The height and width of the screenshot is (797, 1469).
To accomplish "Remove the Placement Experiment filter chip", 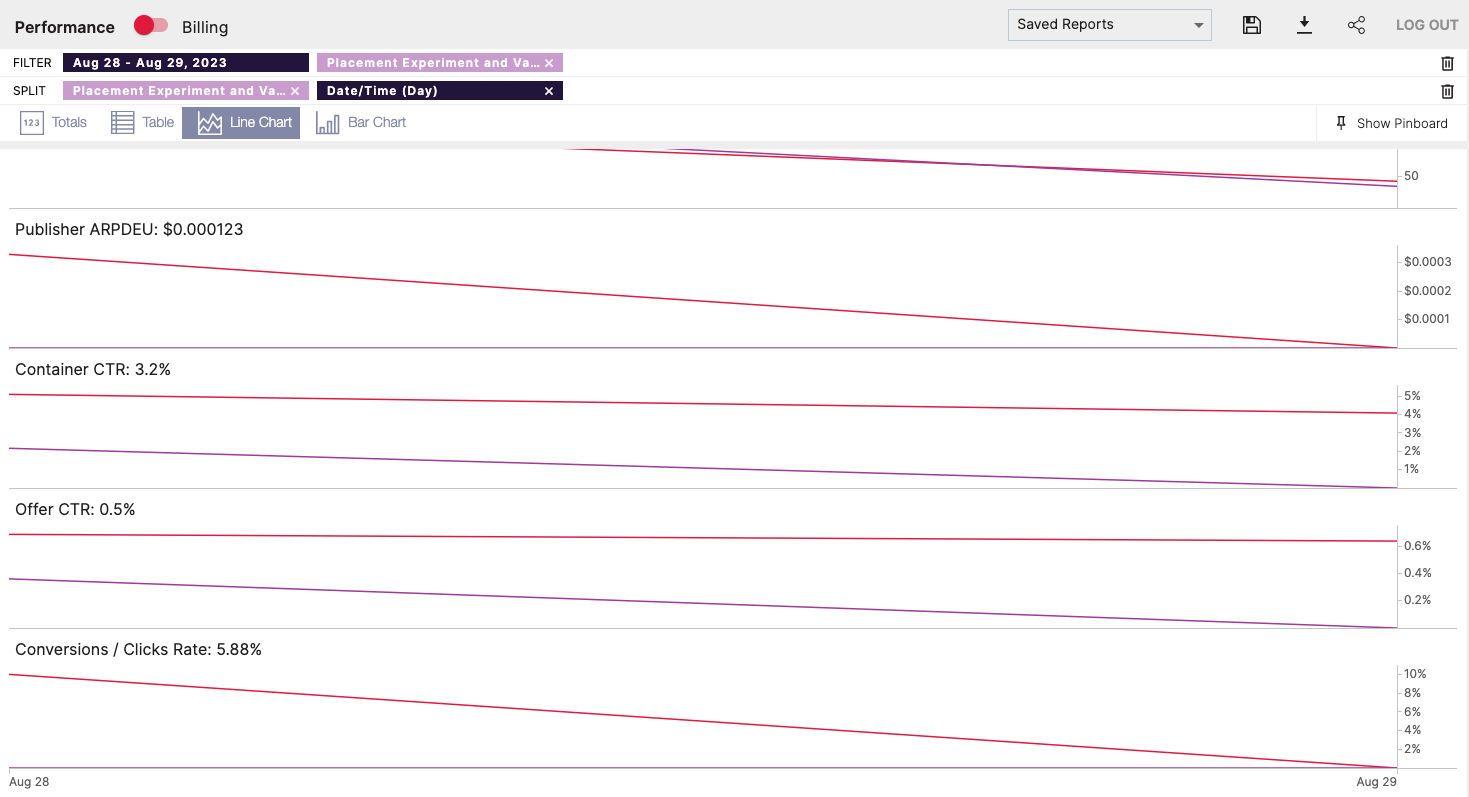I will (549, 63).
